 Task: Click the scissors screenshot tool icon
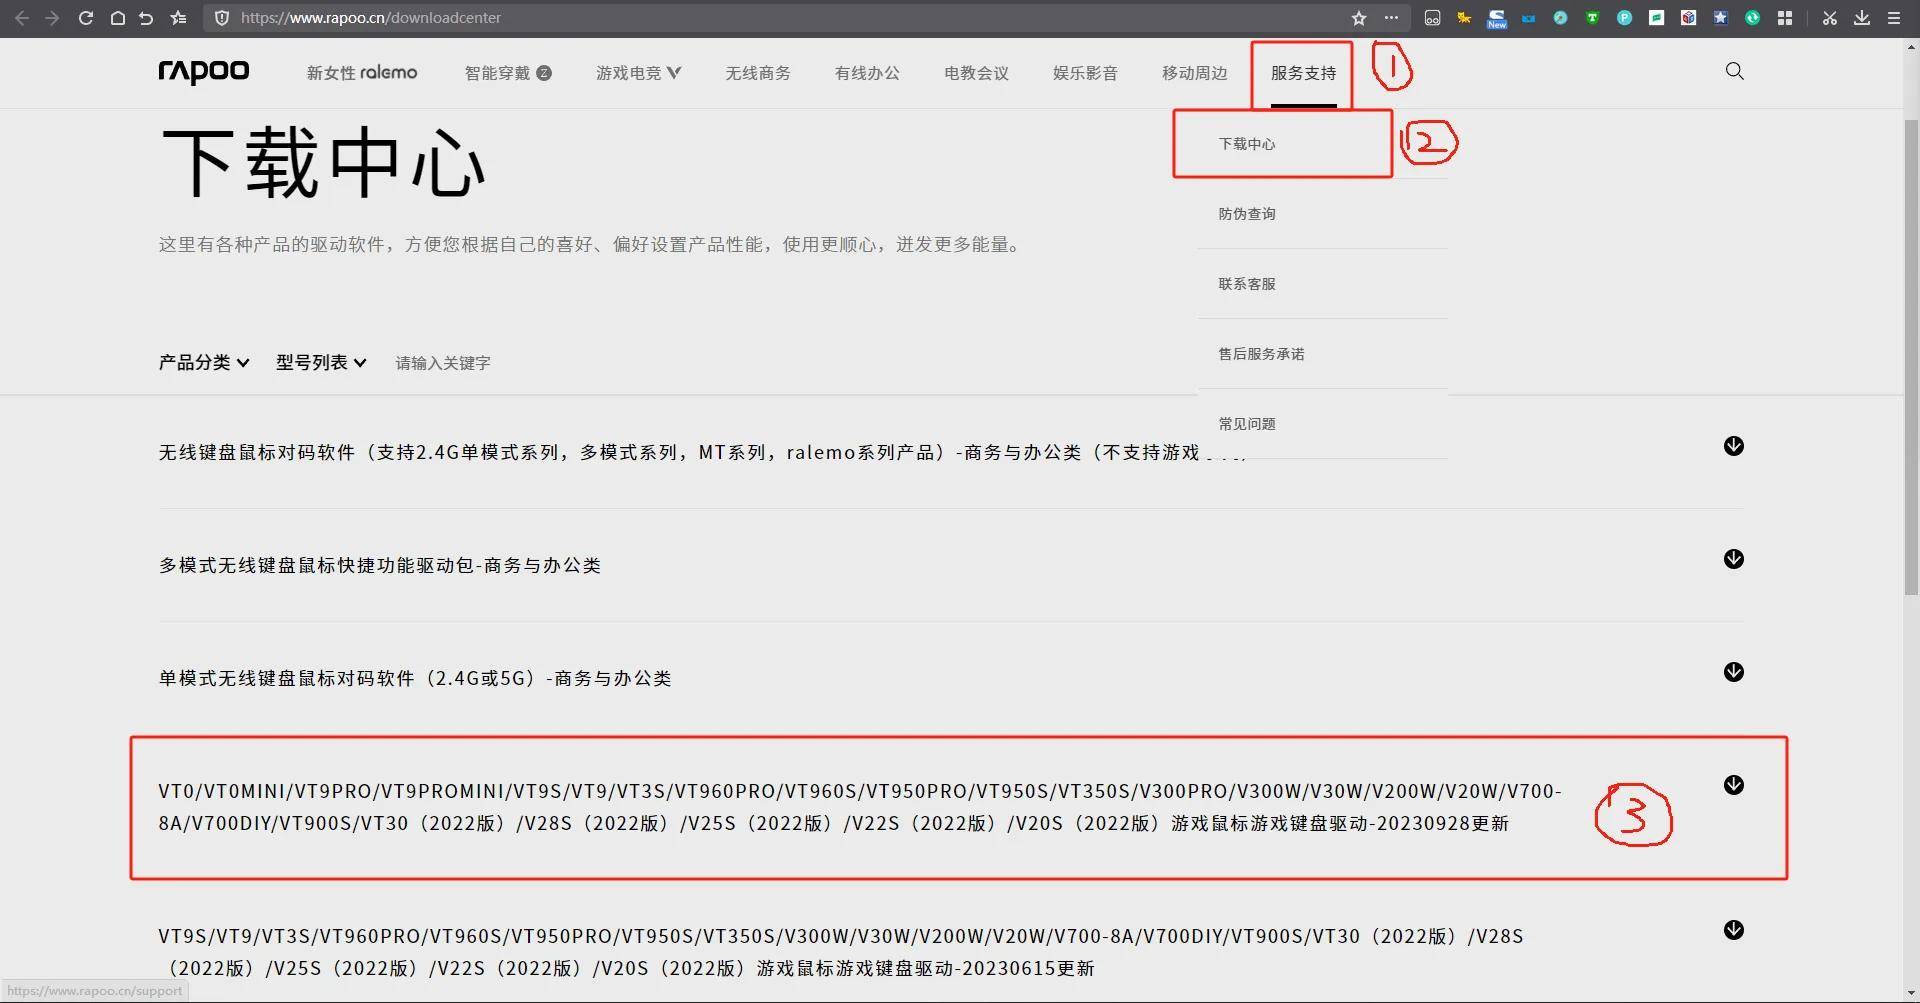coord(1829,18)
